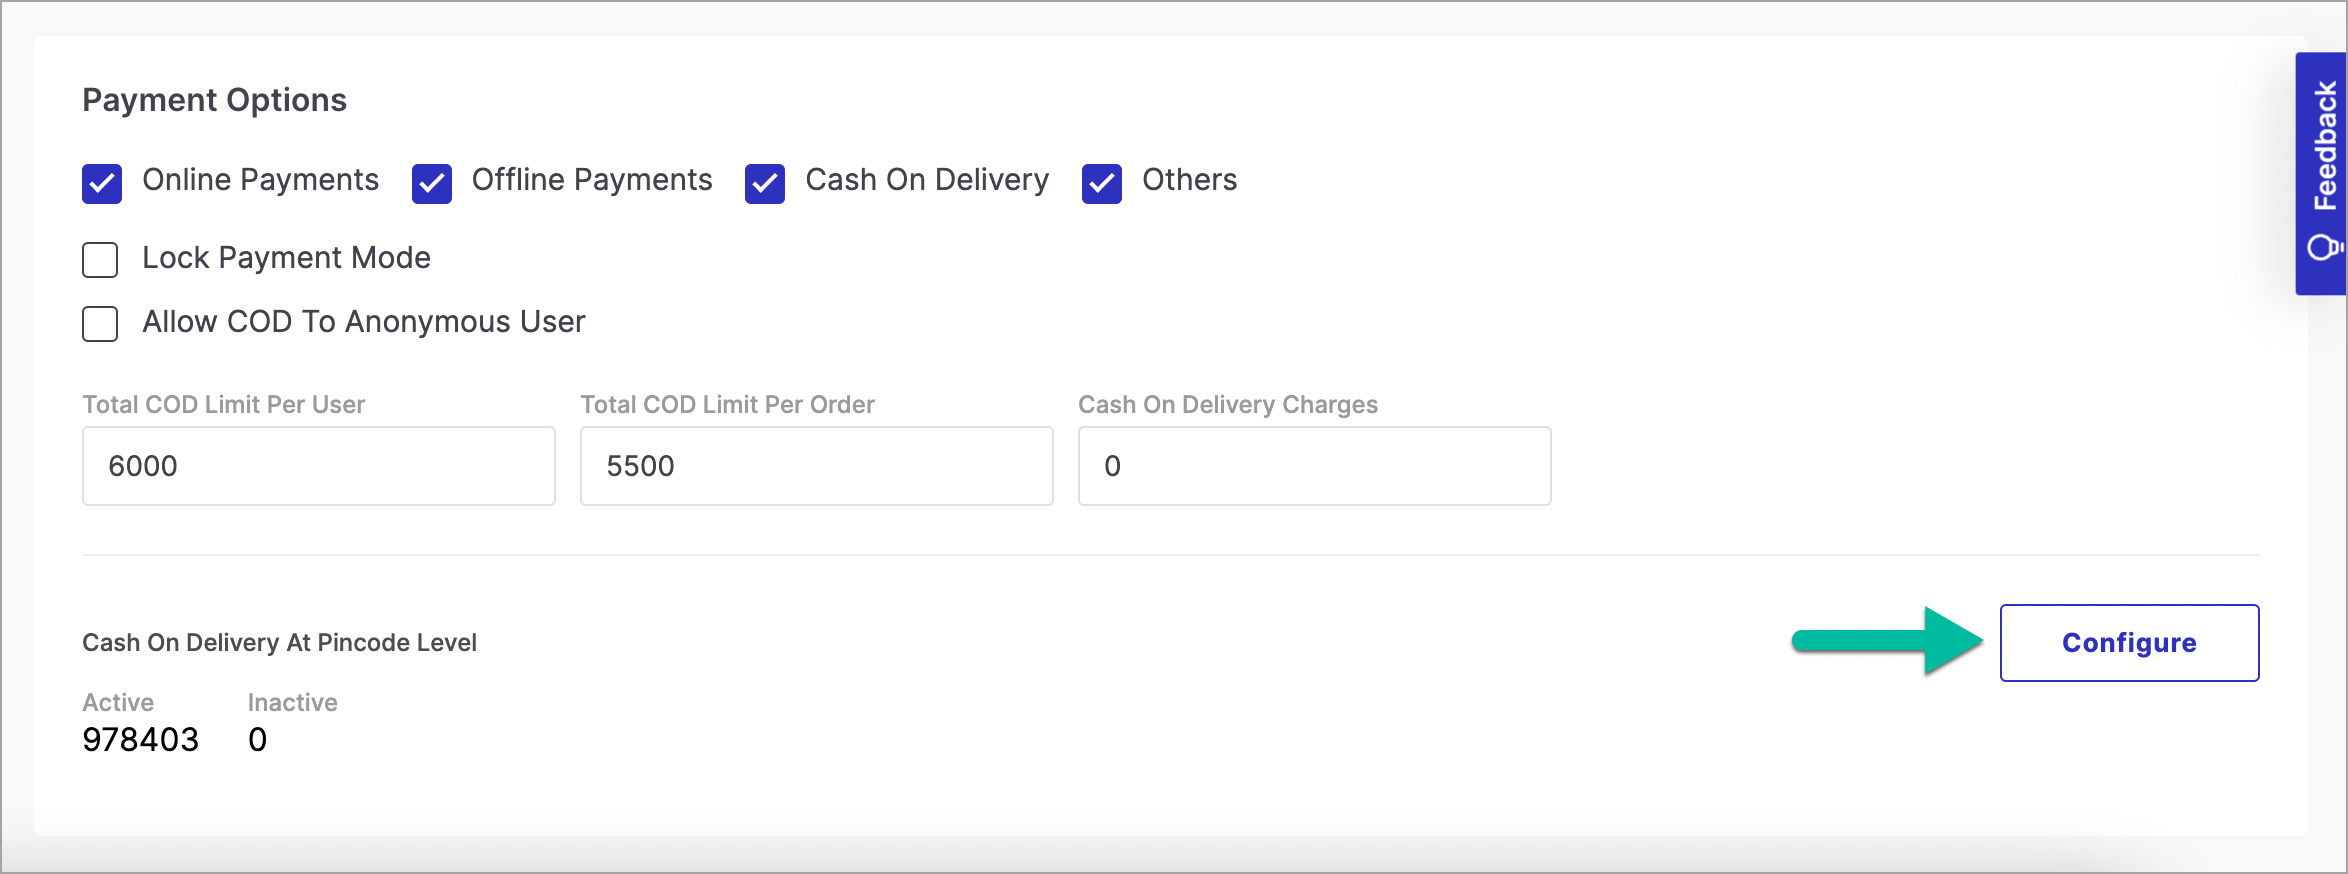The width and height of the screenshot is (2348, 874).
Task: Select the active pincode count 978403
Action: (141, 740)
